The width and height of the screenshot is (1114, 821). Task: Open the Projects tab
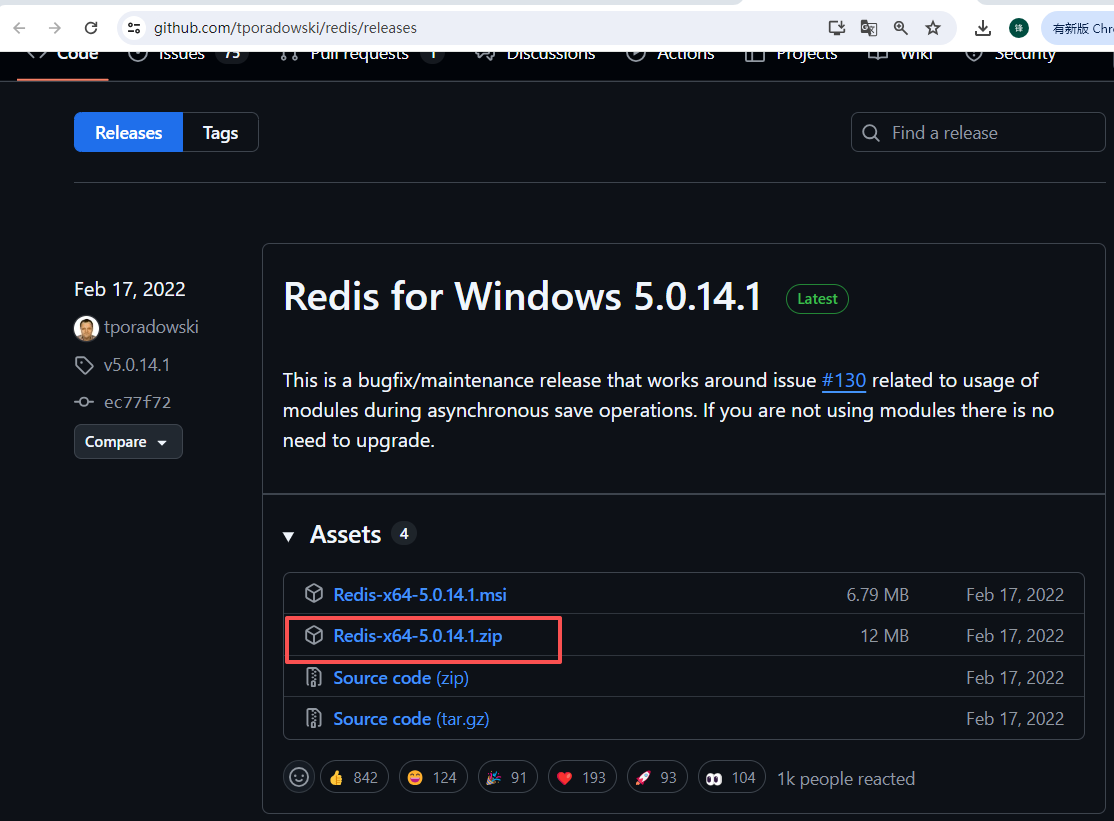click(x=791, y=55)
